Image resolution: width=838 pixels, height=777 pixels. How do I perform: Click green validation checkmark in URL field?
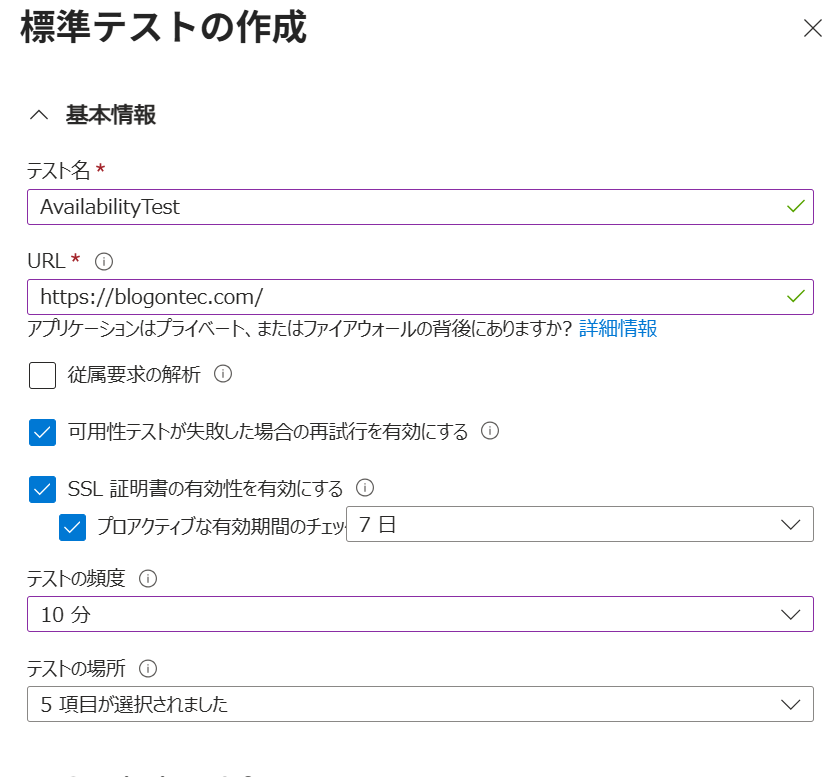click(x=796, y=296)
